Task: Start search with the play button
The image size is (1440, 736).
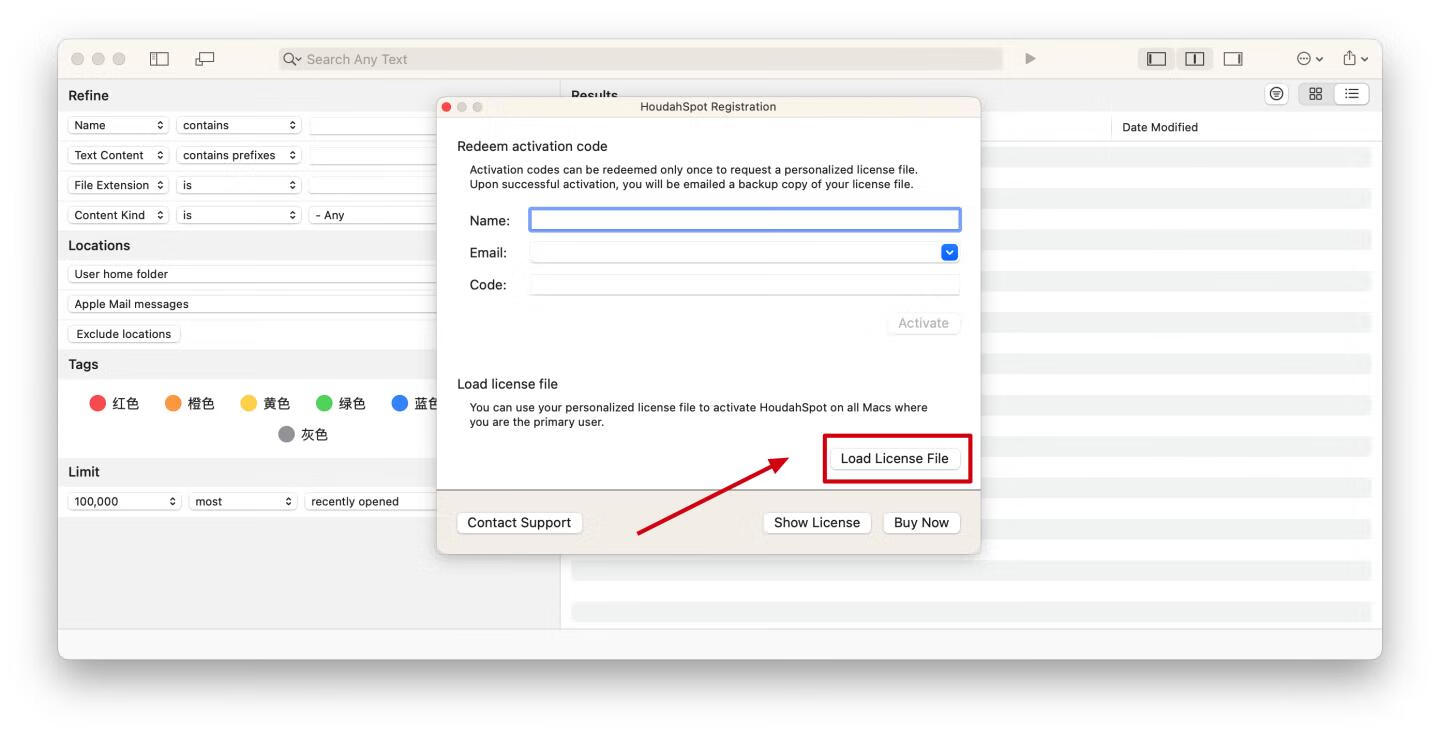Action: [1030, 59]
